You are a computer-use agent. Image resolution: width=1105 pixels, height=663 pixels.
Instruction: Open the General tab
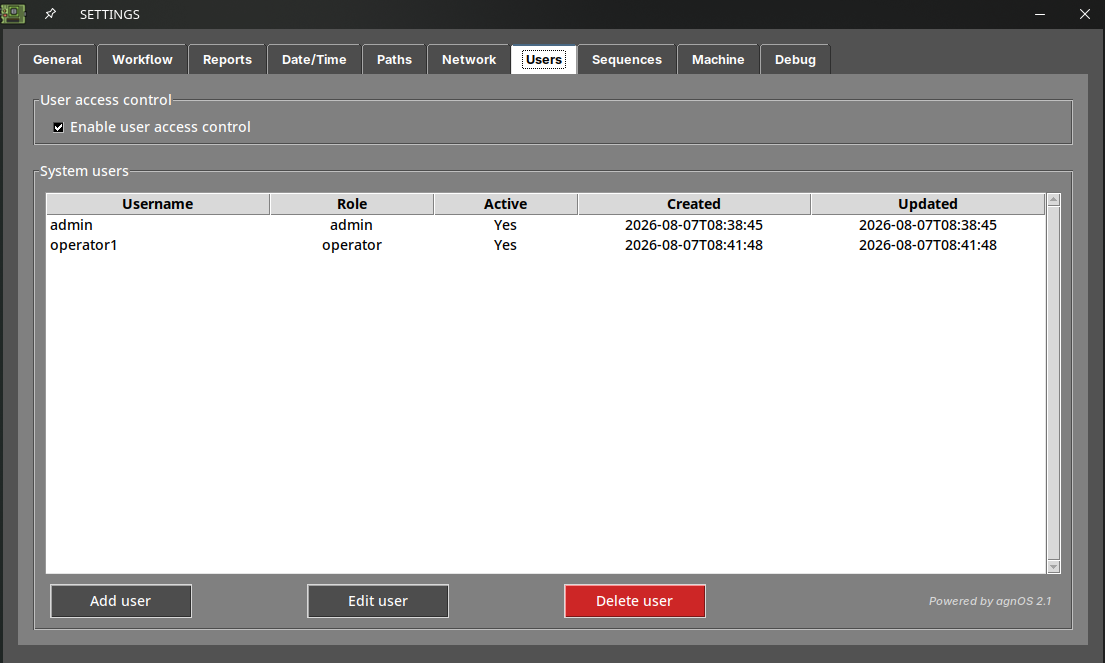pos(57,60)
